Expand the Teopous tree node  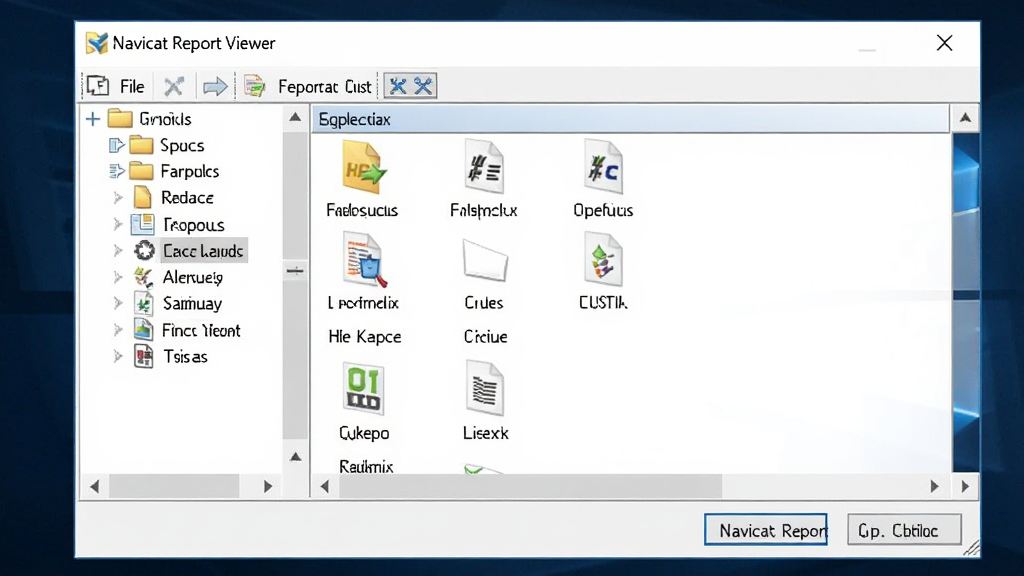118,225
